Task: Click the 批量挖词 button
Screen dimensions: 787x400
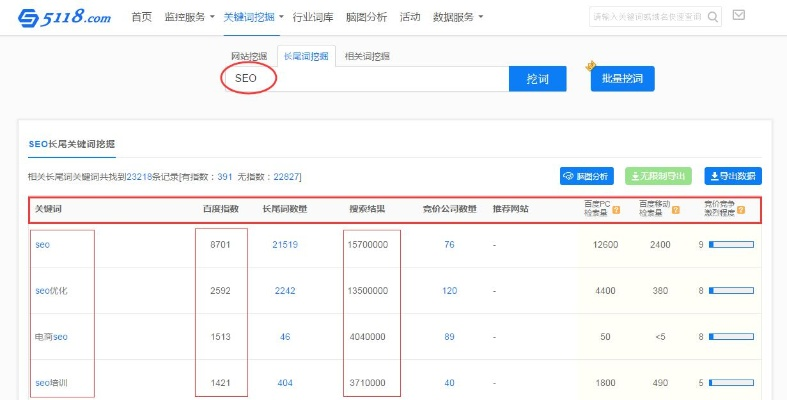Action: (622, 79)
